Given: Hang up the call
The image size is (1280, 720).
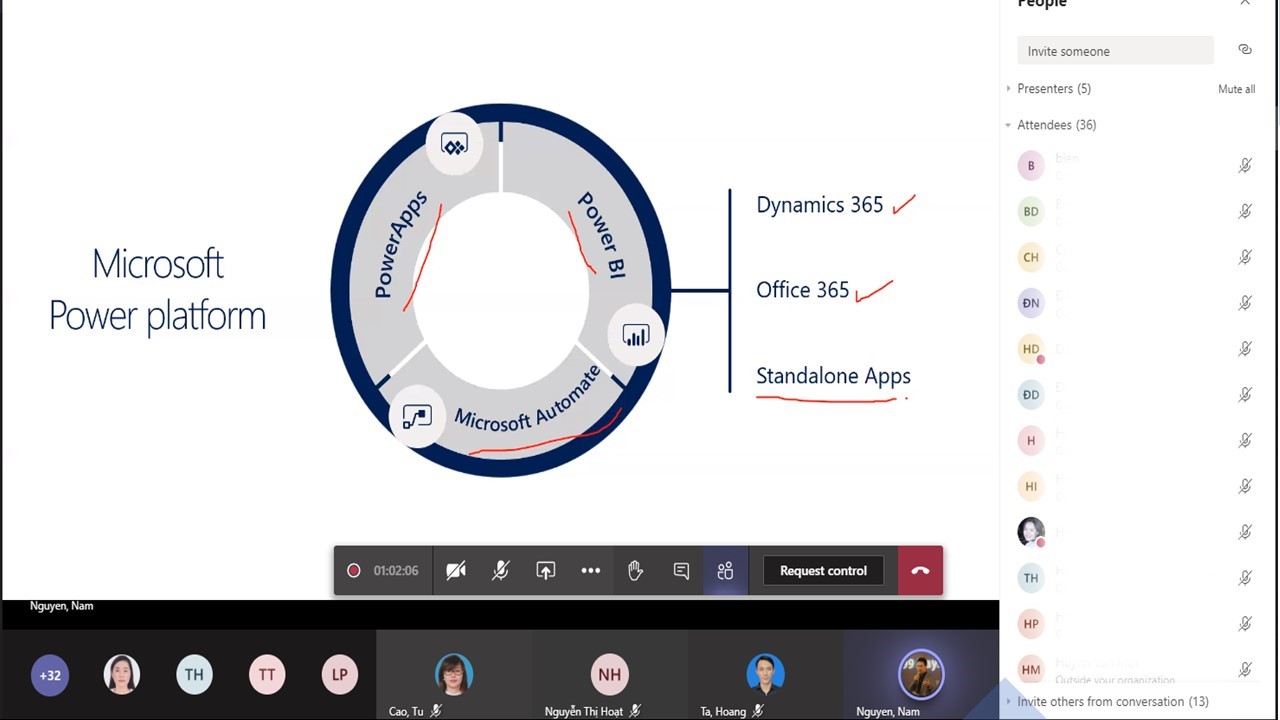Looking at the screenshot, I should tap(920, 570).
